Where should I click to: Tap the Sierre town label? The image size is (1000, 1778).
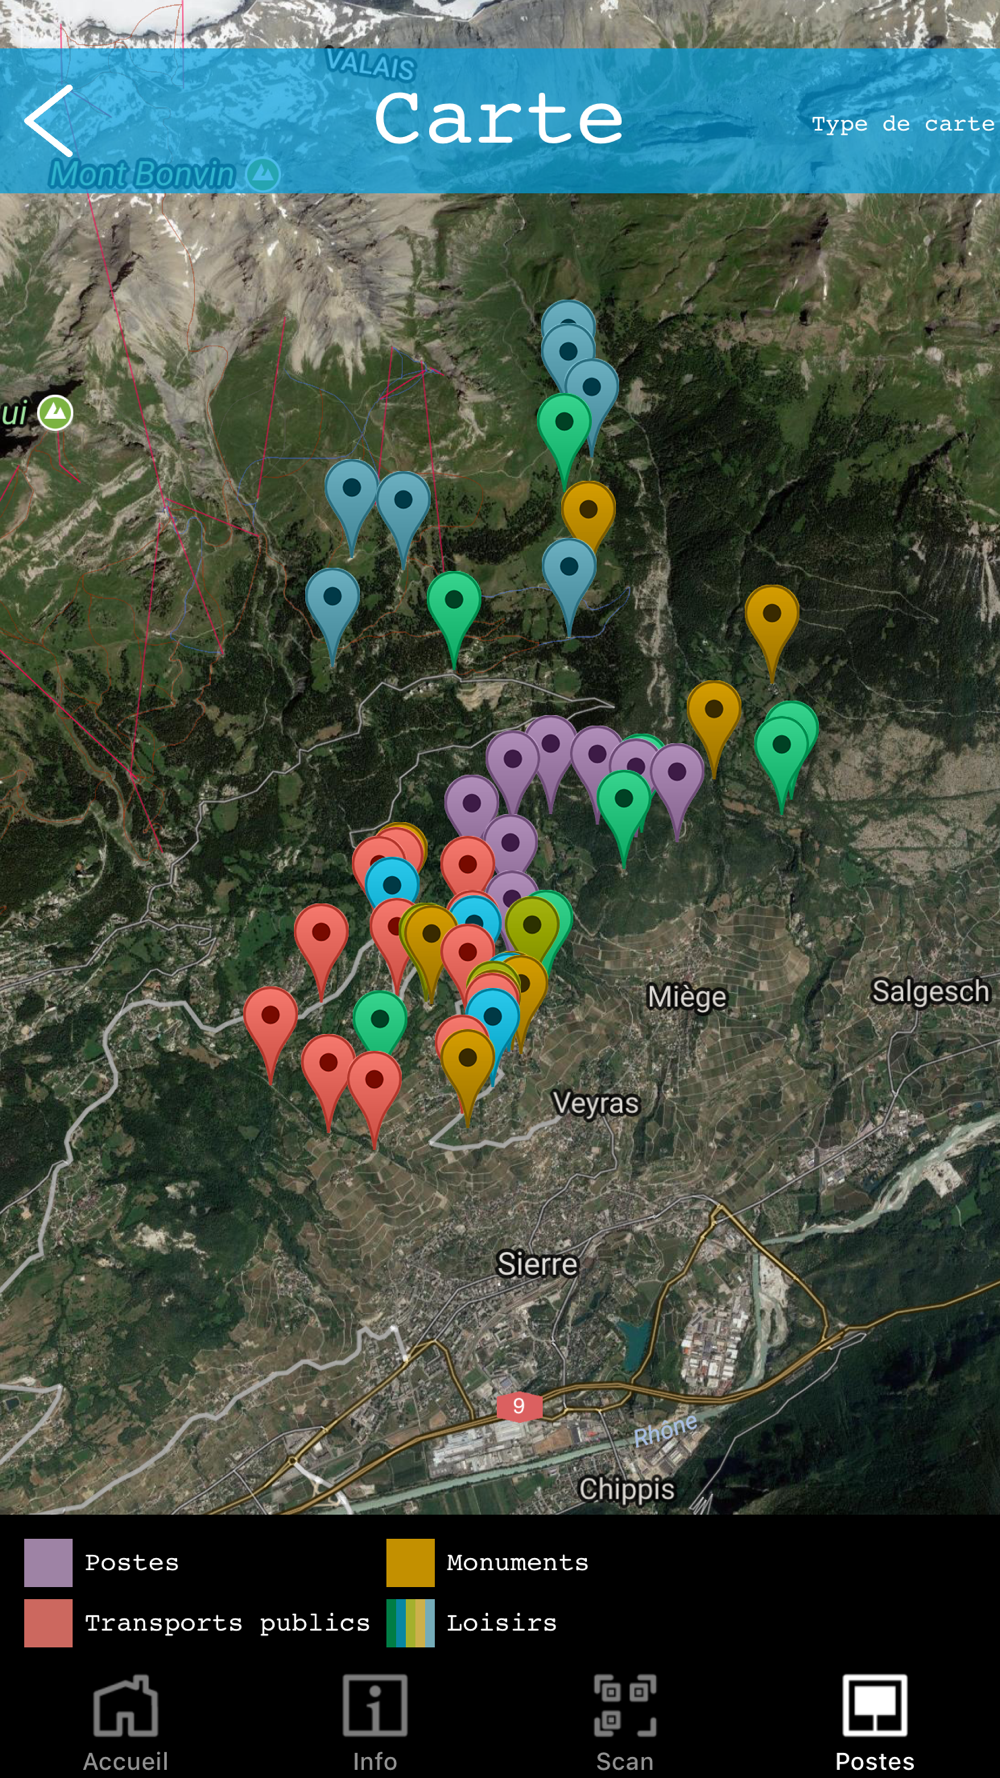click(x=537, y=1264)
